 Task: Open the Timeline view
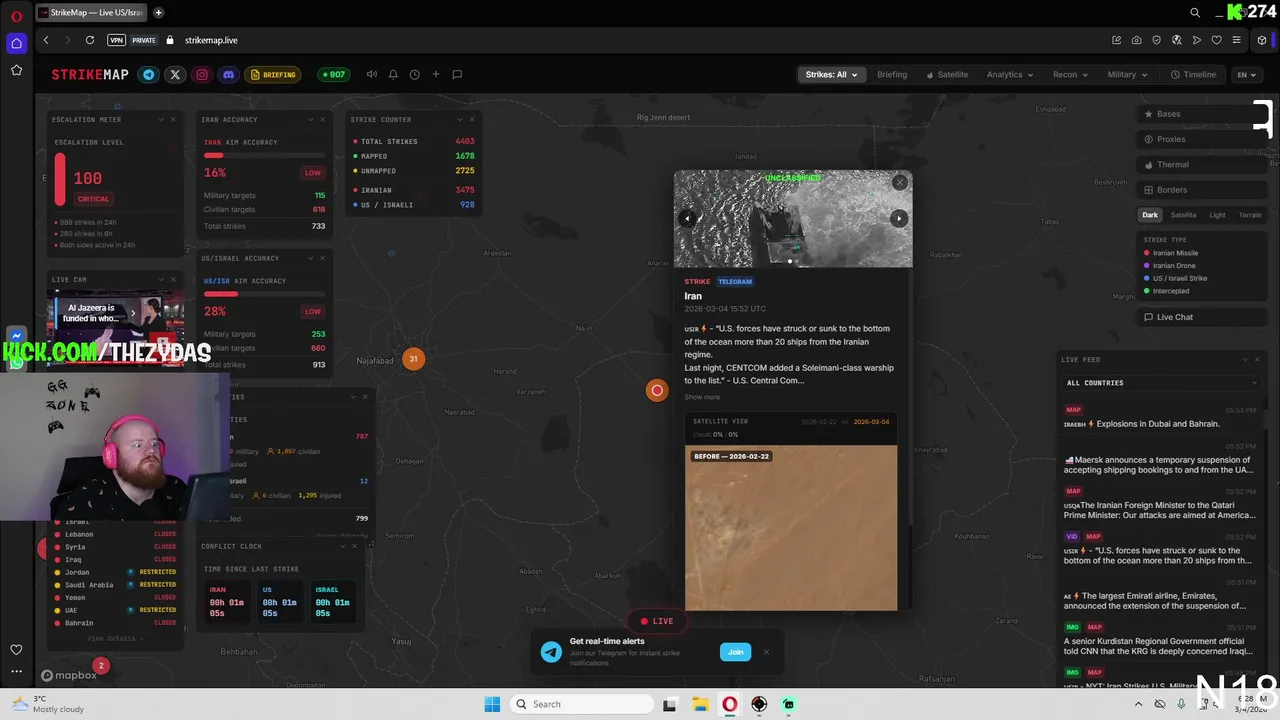click(x=1194, y=74)
